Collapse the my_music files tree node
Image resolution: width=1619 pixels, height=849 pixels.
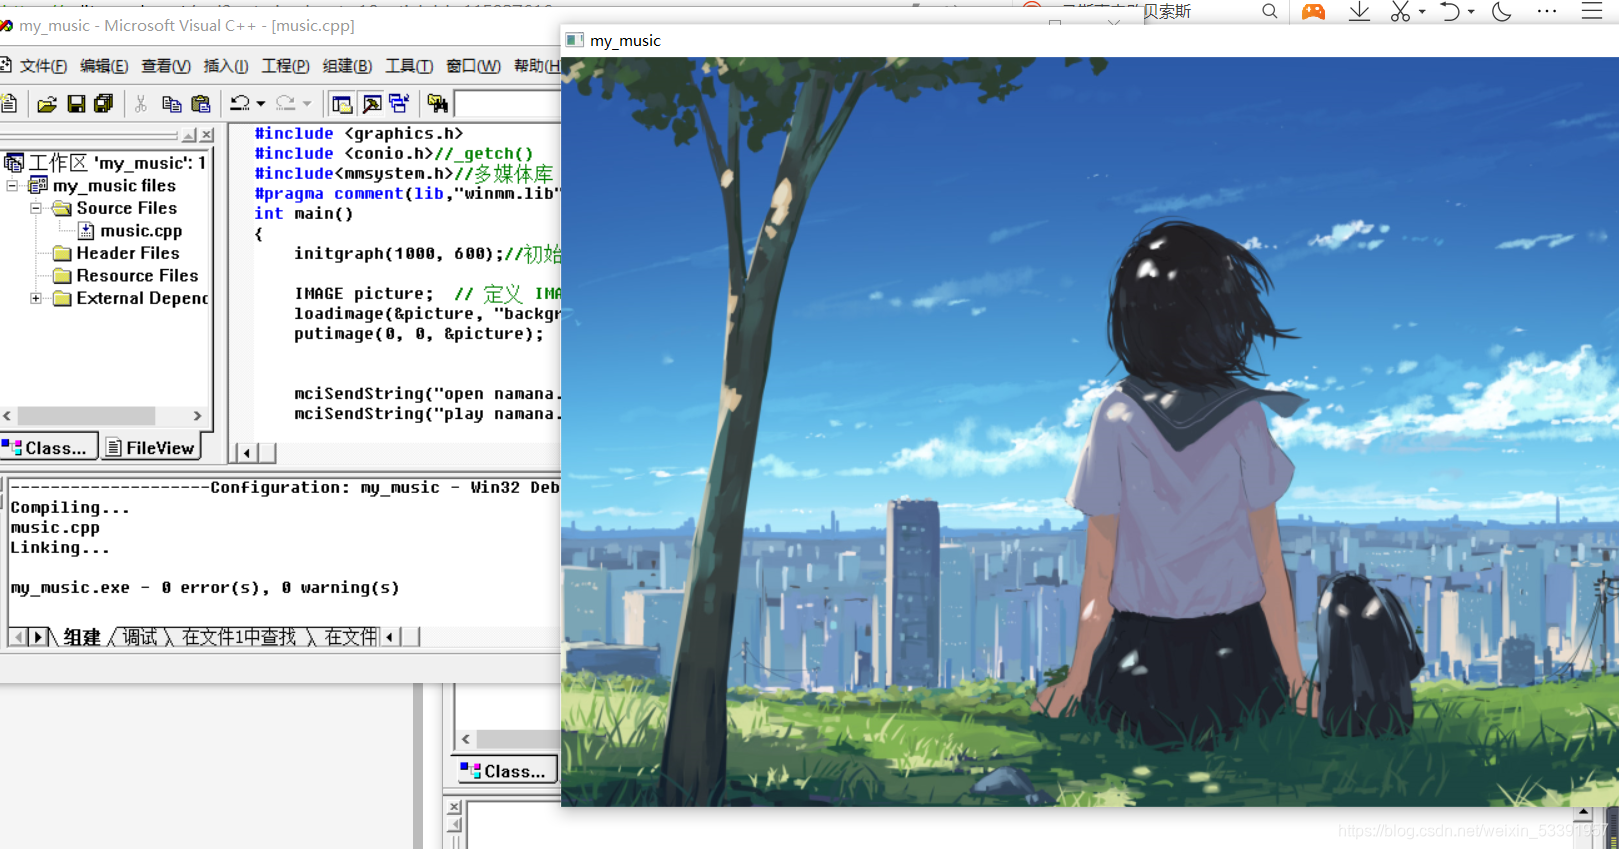pyautogui.click(x=12, y=186)
